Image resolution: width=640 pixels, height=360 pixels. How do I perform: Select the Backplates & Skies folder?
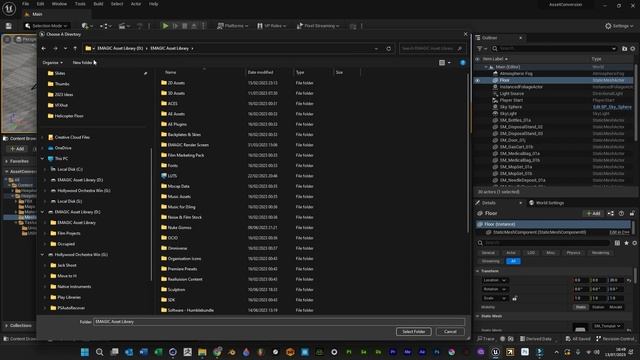pos(184,134)
